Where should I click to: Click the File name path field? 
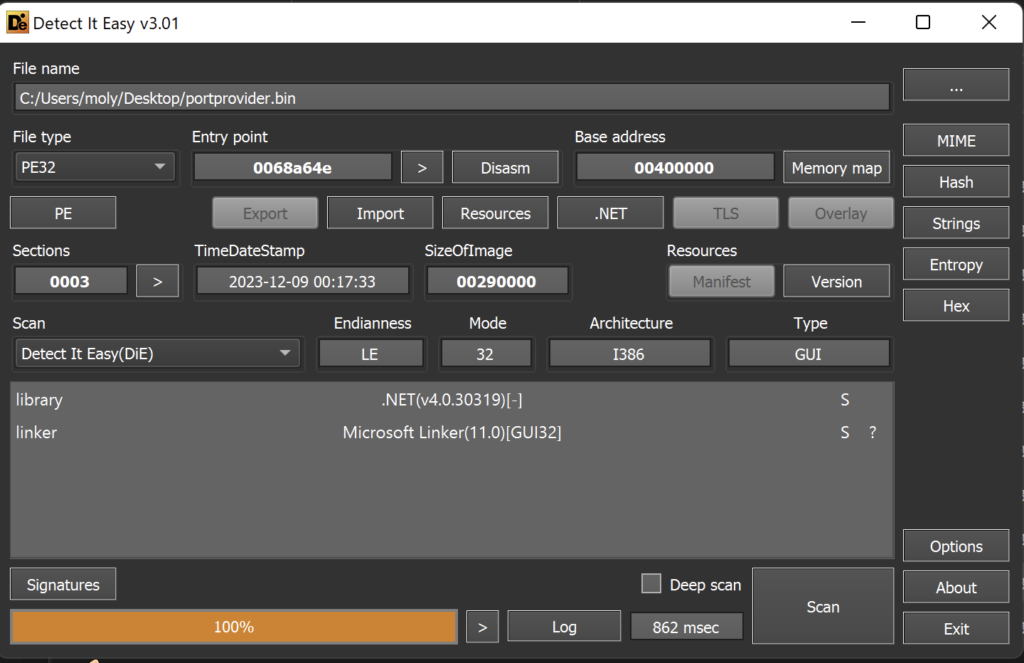pos(452,98)
